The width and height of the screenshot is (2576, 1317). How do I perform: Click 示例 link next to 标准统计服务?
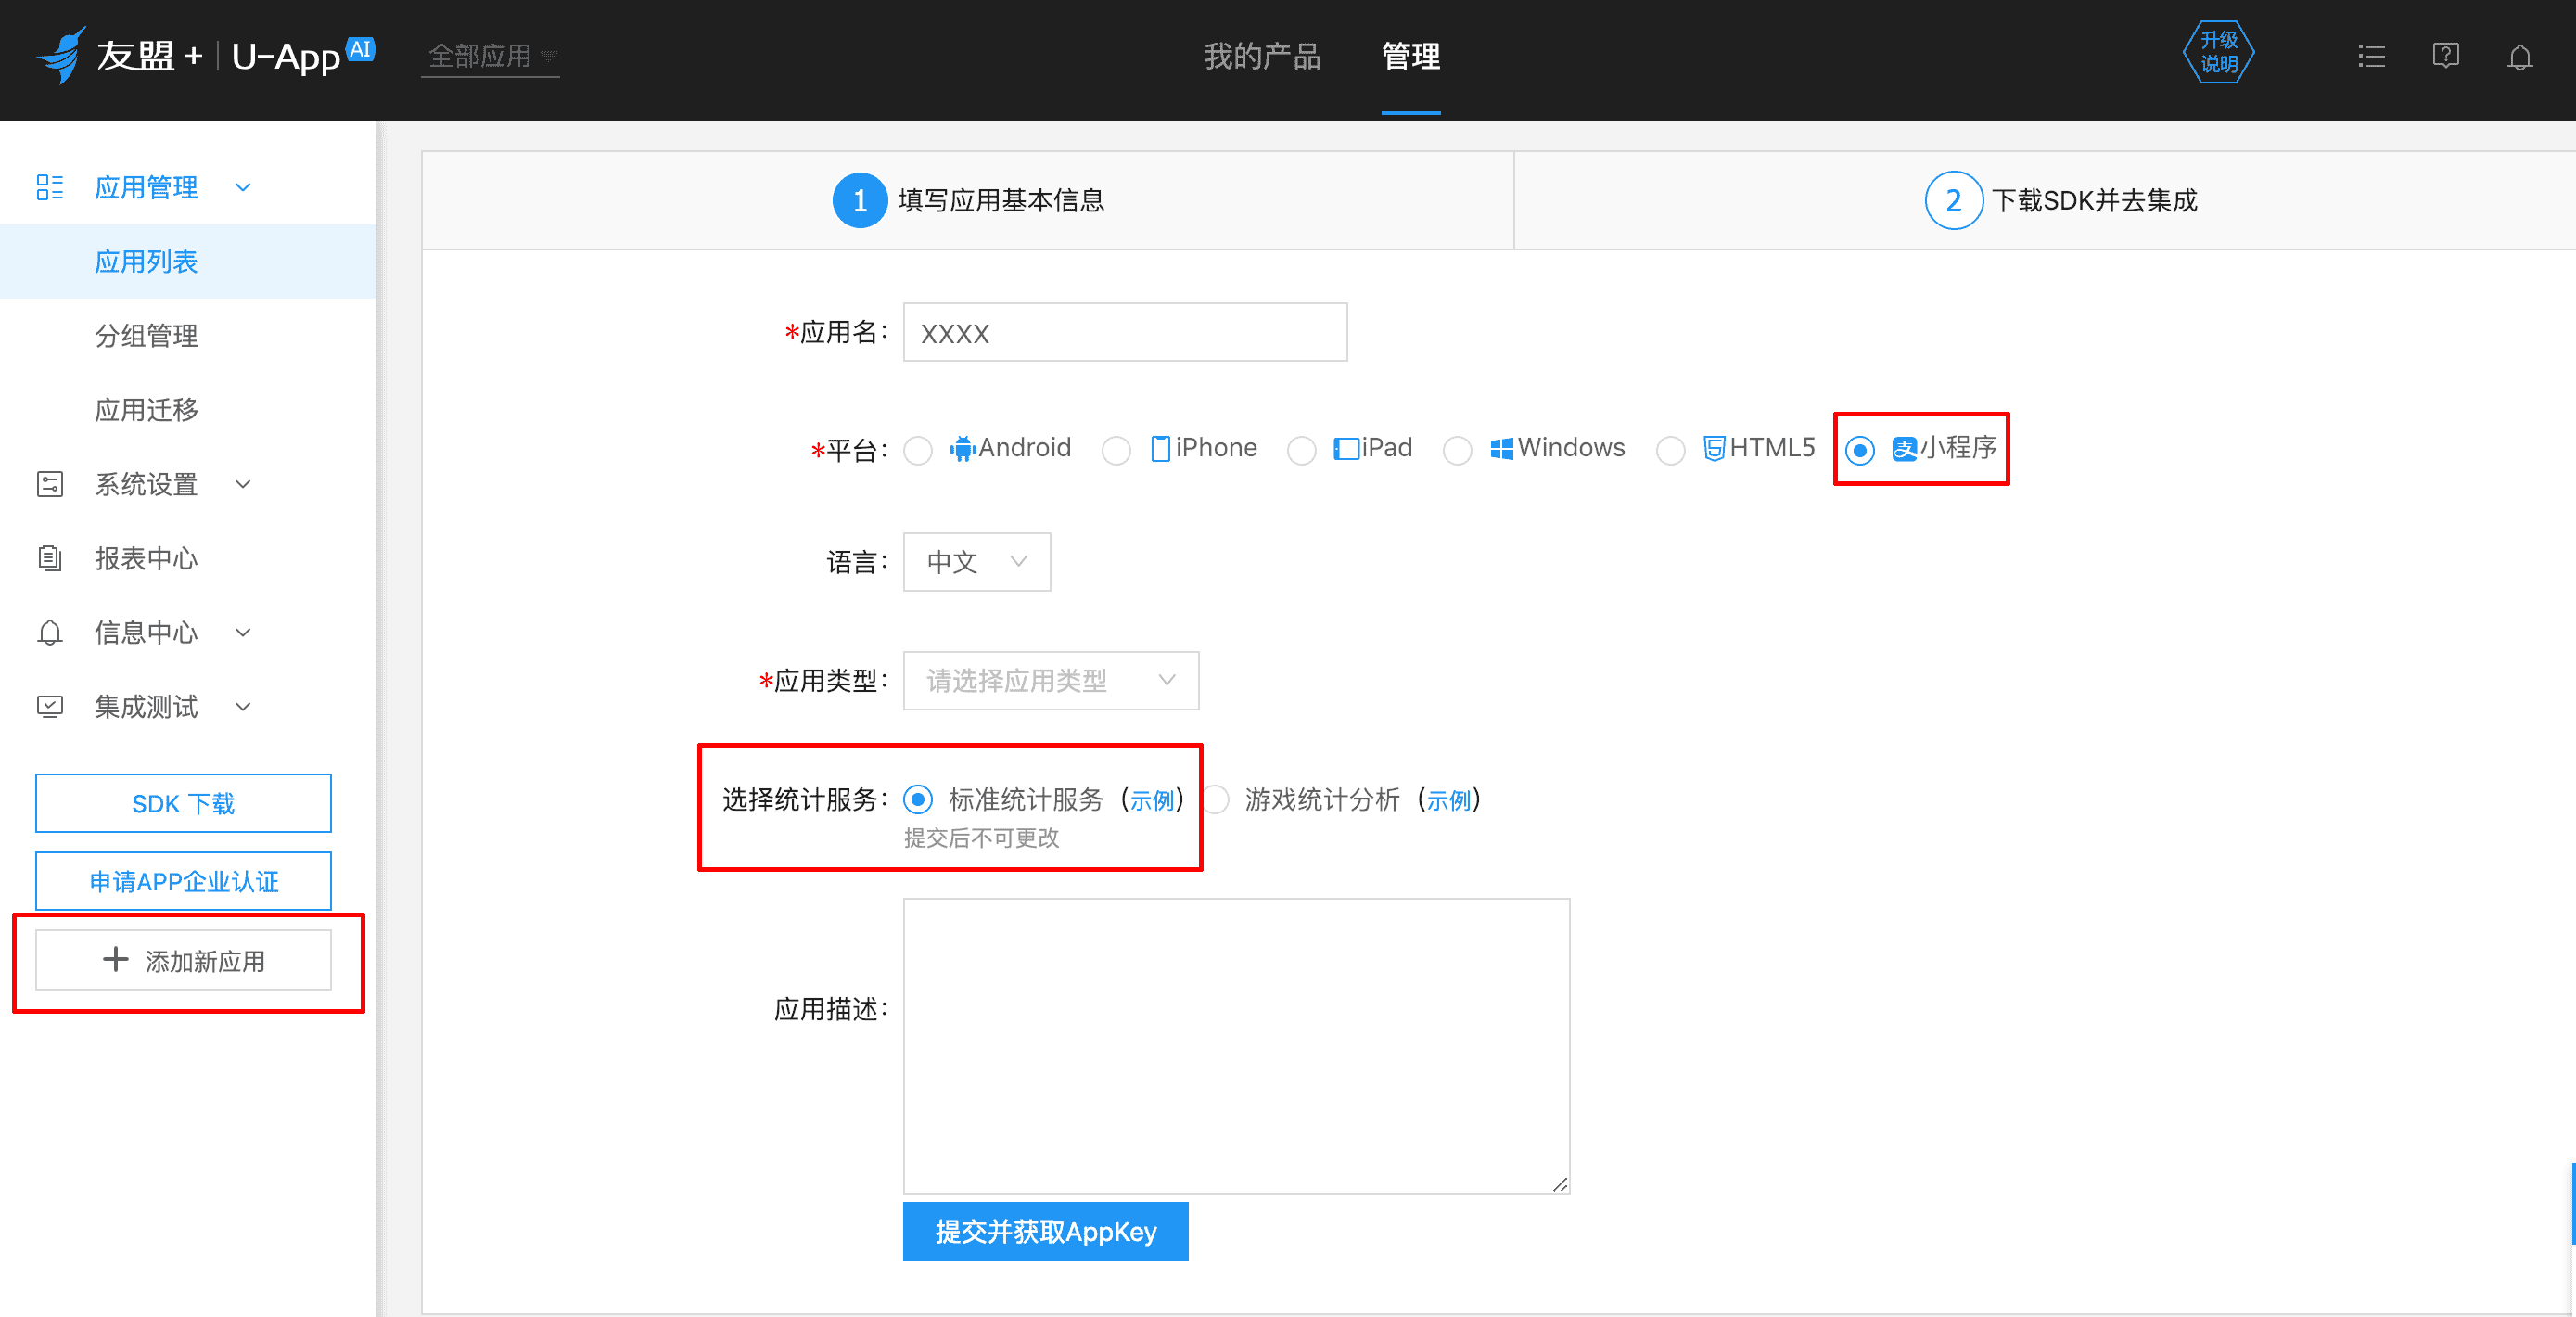click(1151, 800)
